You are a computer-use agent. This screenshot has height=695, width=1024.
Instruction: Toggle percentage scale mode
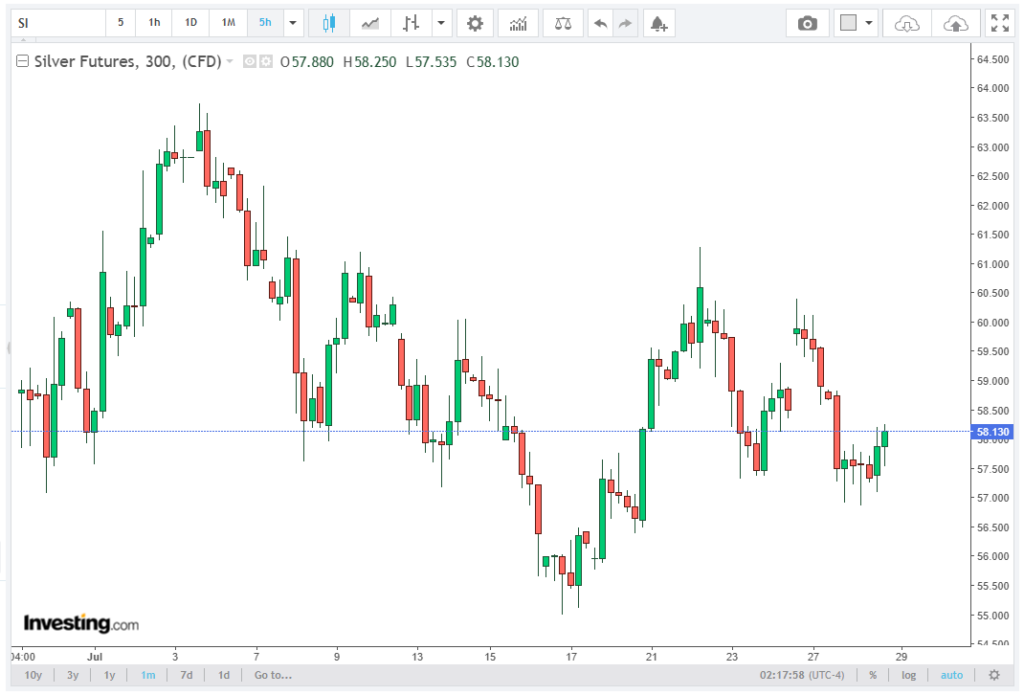(x=873, y=675)
